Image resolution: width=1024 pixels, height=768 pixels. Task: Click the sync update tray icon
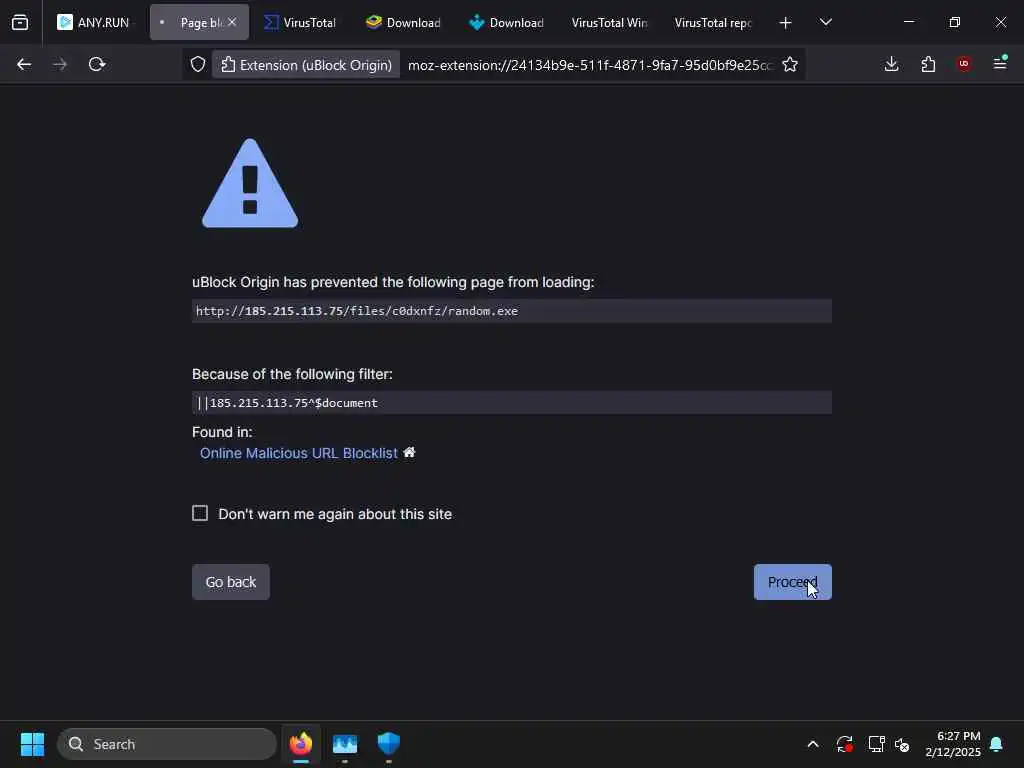(844, 744)
